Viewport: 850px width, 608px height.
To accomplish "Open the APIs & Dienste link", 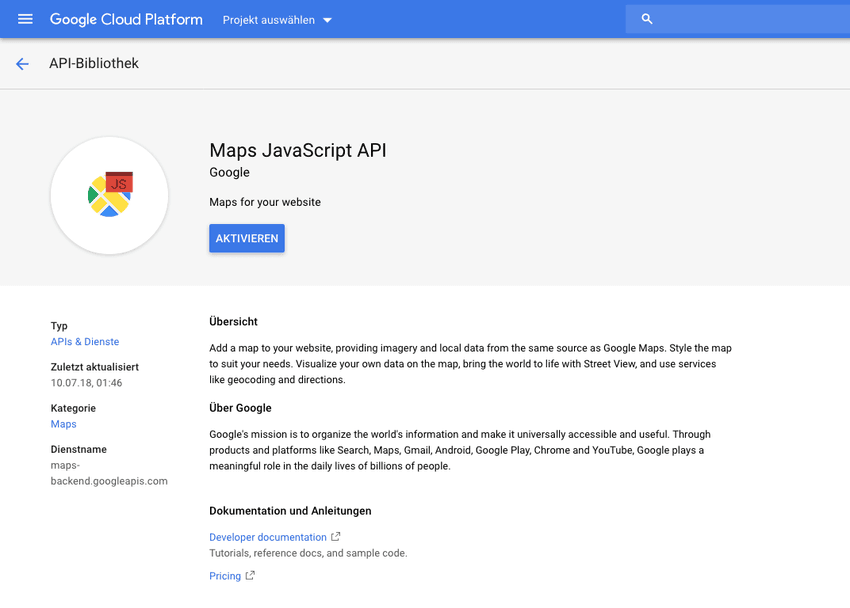I will click(x=85, y=341).
